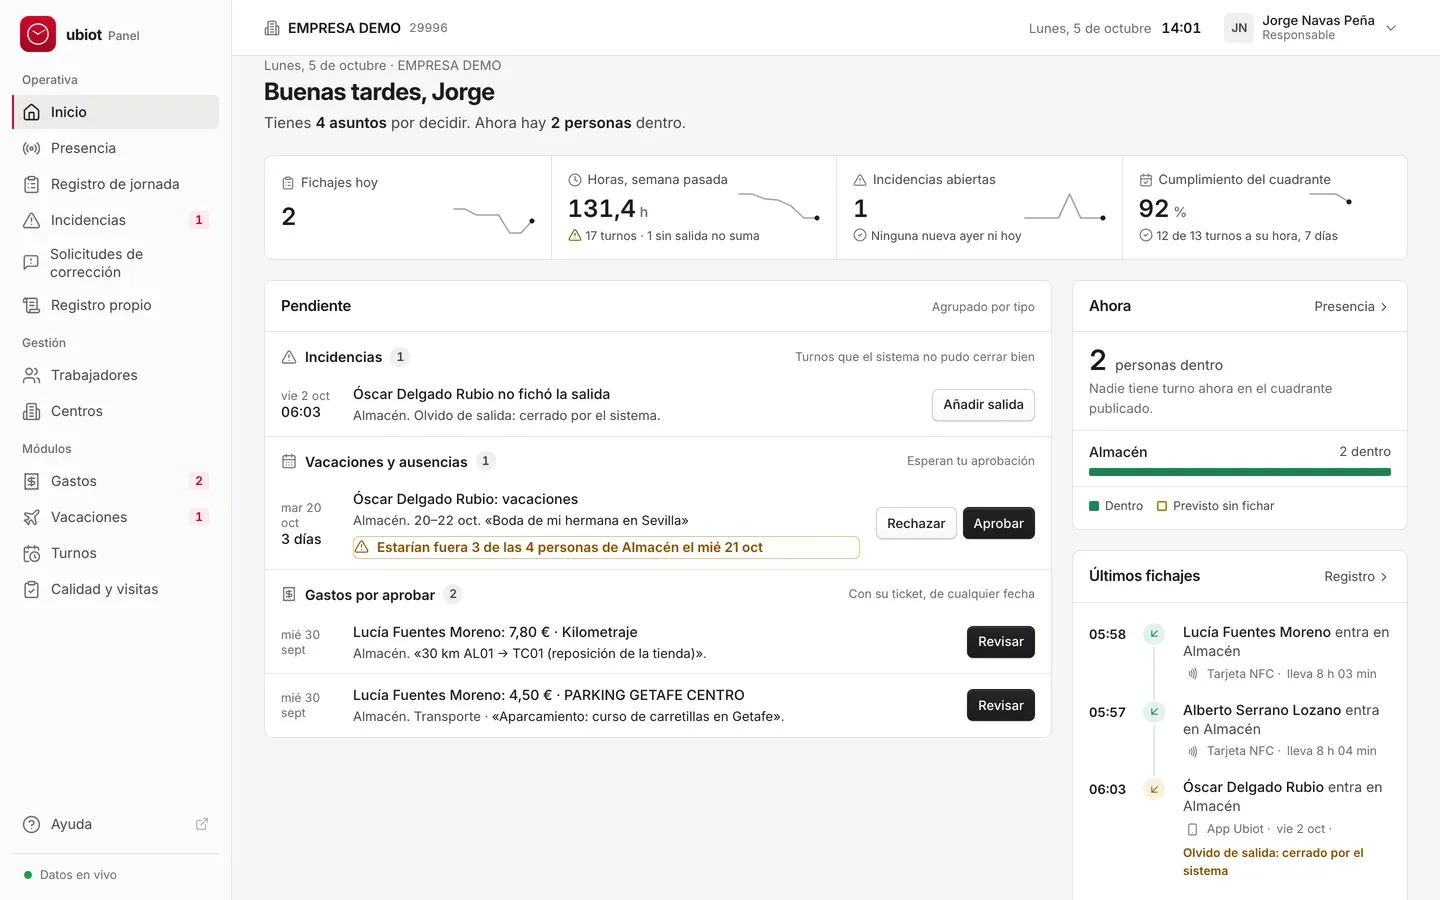Viewport: 1440px width, 900px height.
Task: Click the Datos en vivo status indicator
Action: pyautogui.click(x=70, y=875)
